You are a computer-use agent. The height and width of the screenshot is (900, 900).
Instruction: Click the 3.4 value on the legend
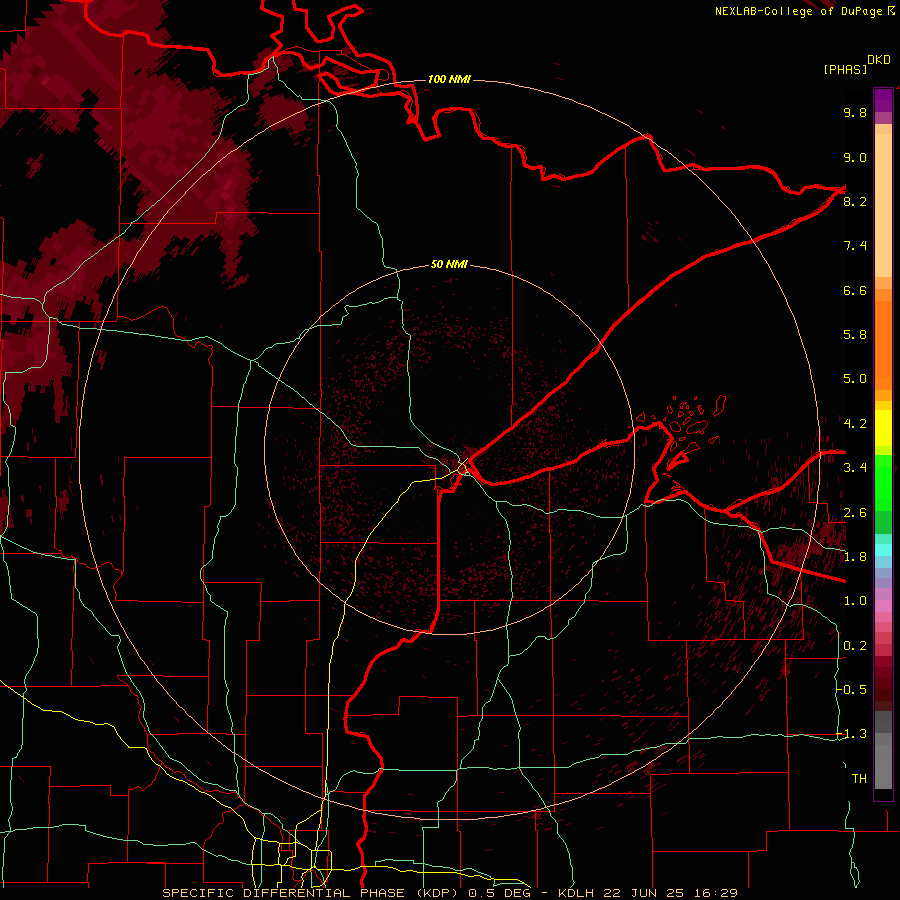coord(855,468)
